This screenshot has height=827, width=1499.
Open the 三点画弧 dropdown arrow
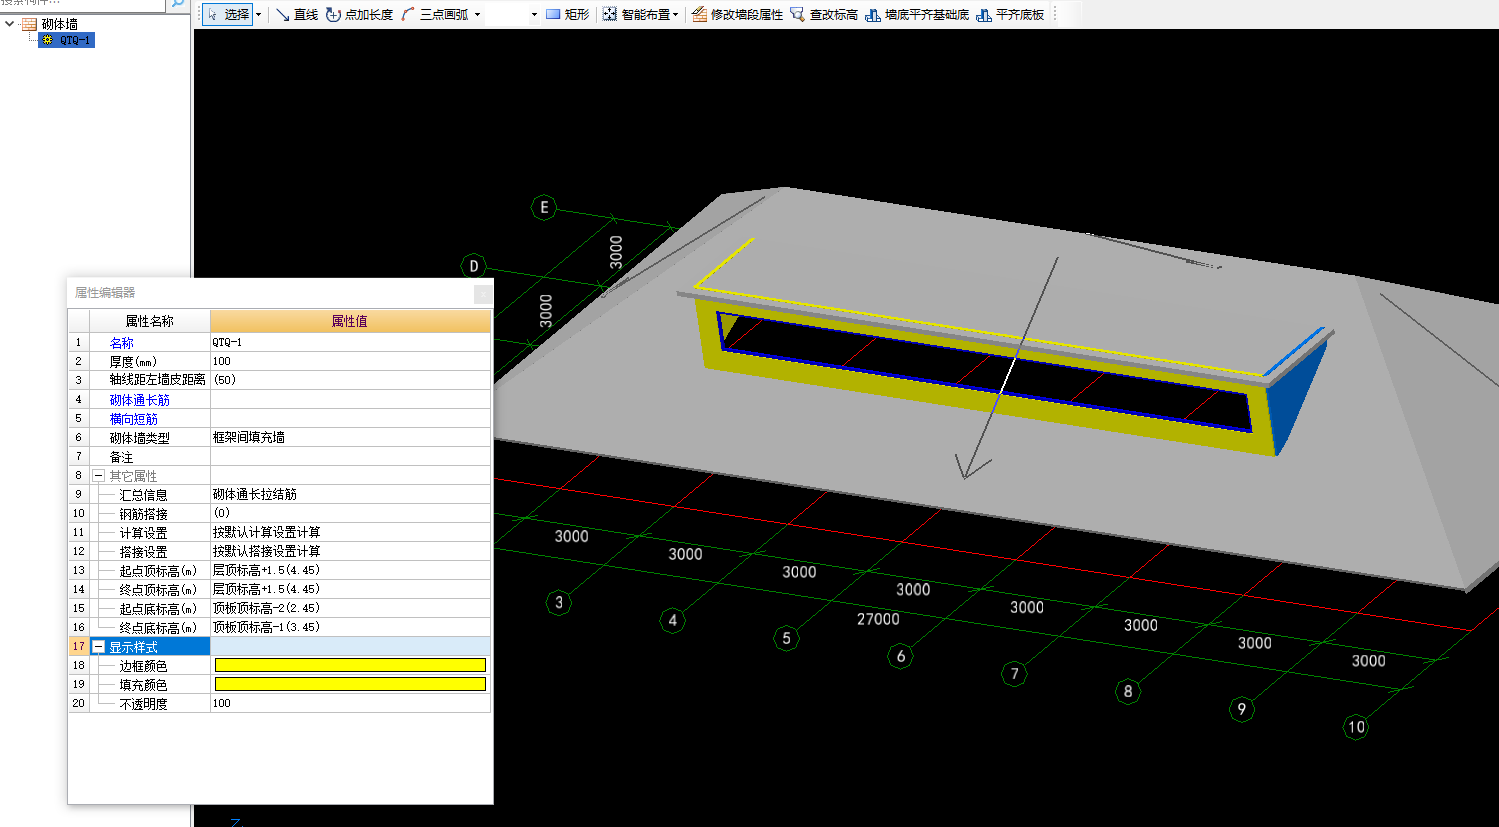point(477,14)
